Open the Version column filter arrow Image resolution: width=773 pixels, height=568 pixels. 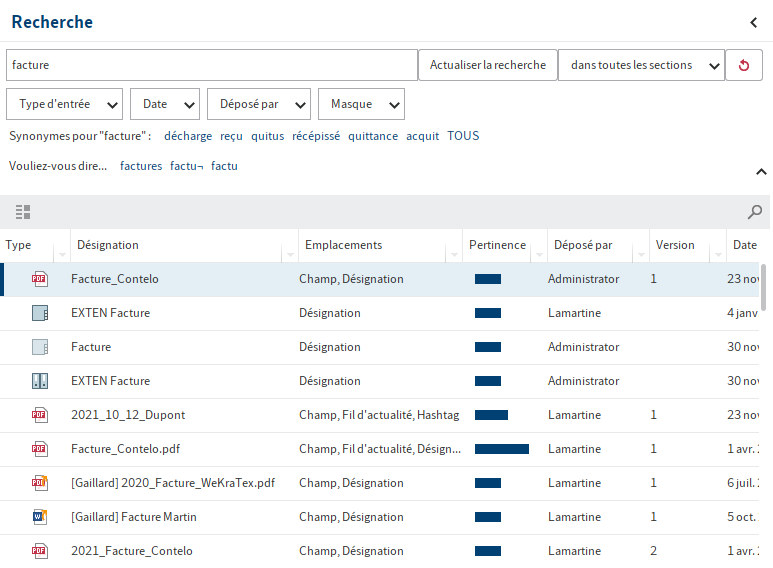[718, 254]
